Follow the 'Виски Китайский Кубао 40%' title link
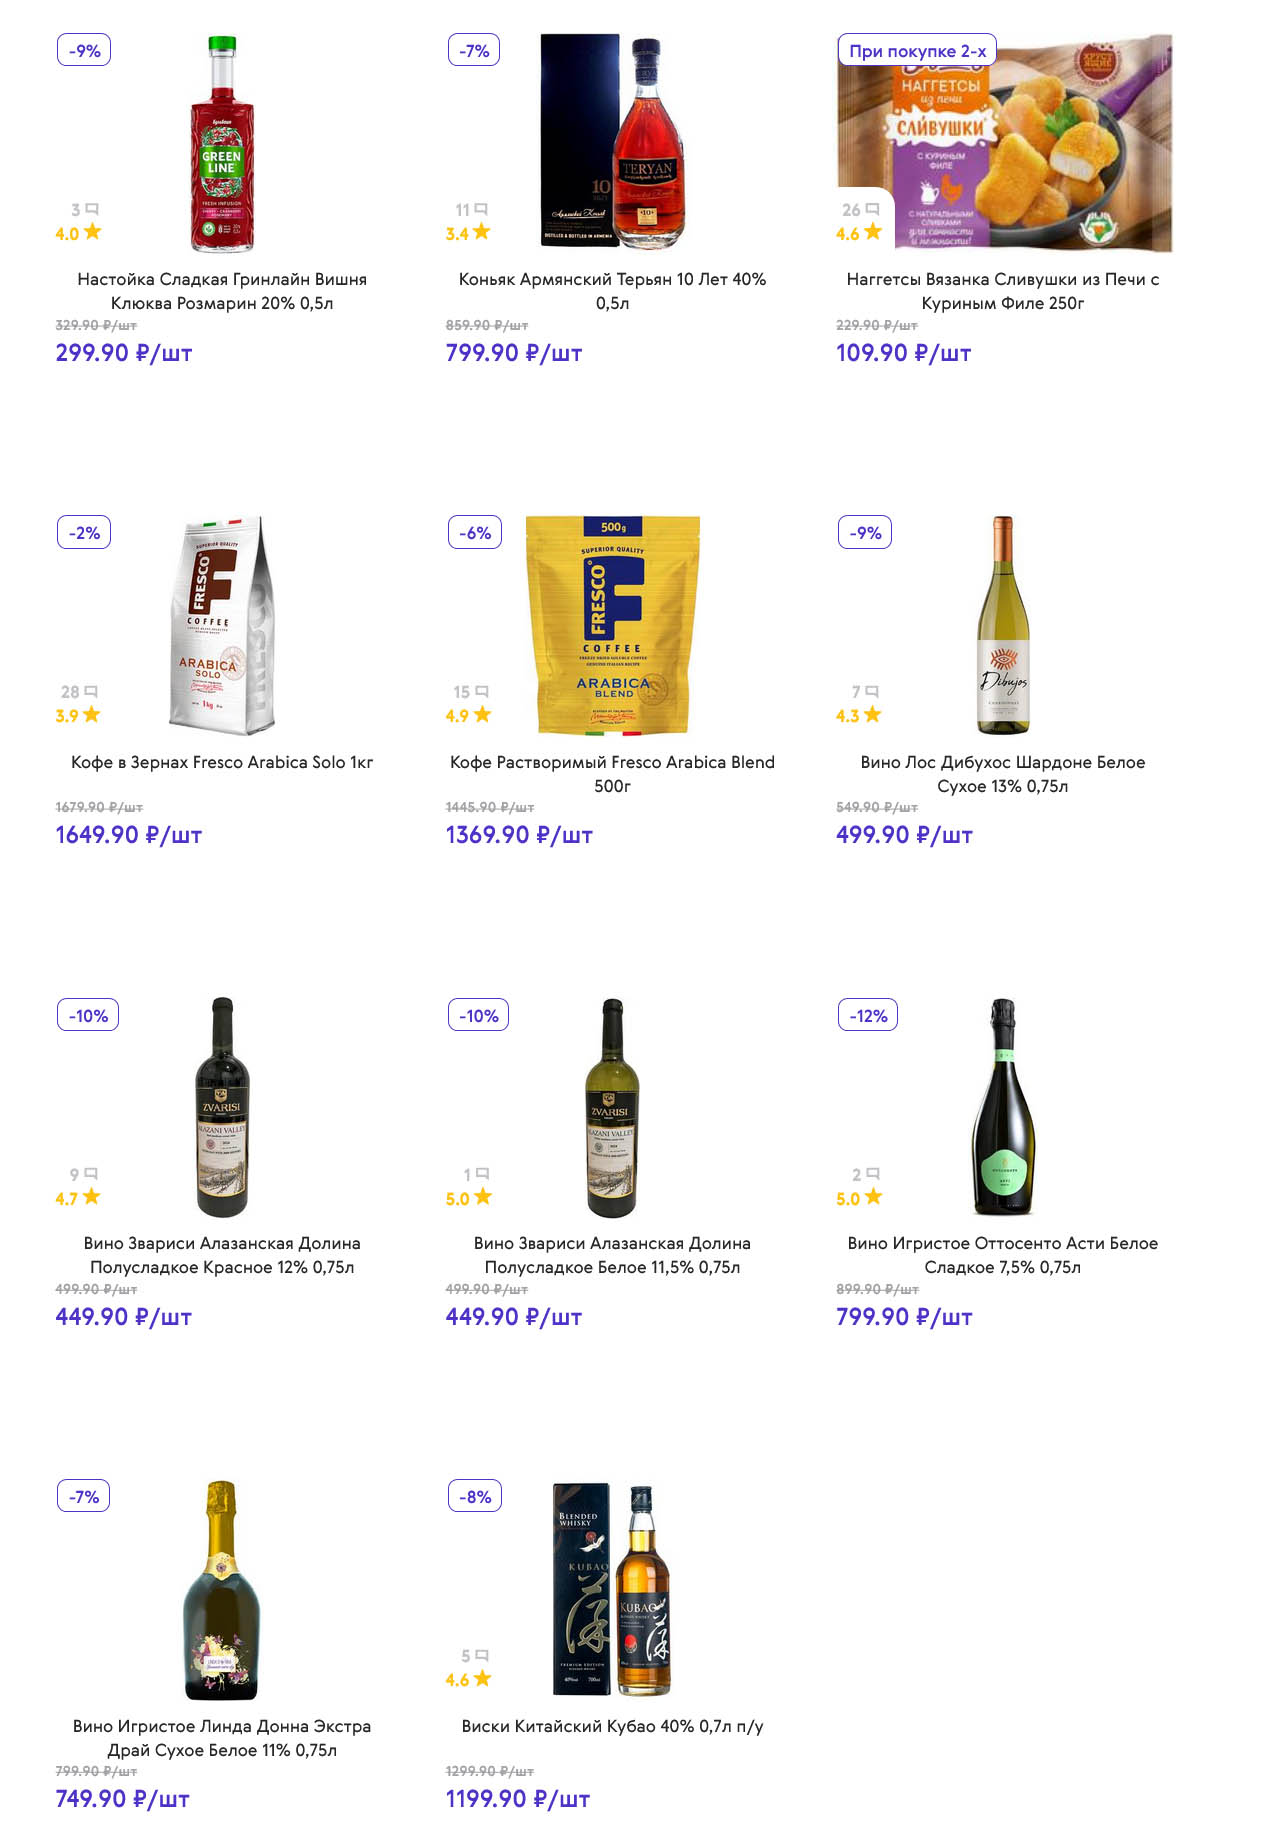 click(612, 1726)
